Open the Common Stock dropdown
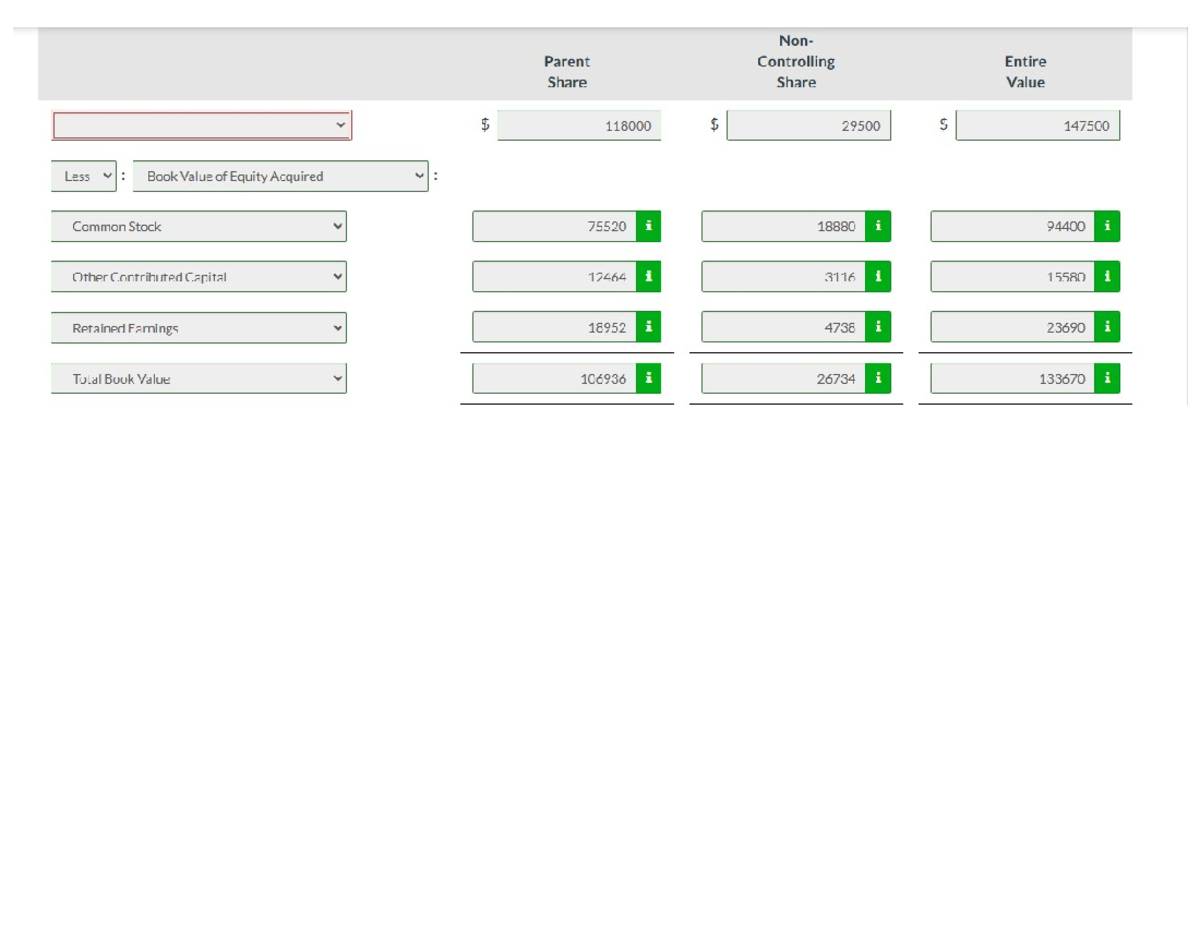 [199, 226]
